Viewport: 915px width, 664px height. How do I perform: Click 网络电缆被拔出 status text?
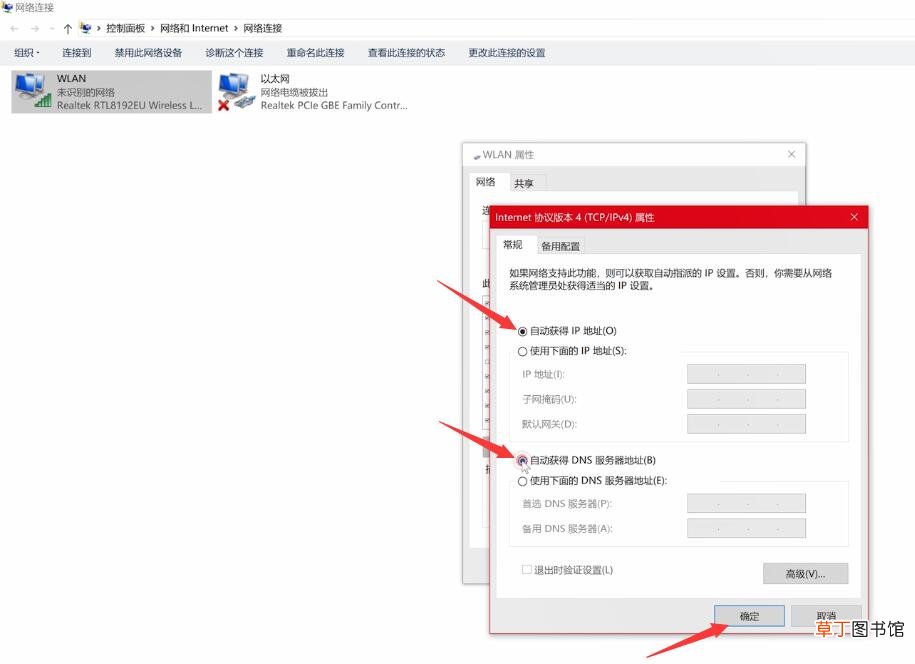(294, 92)
